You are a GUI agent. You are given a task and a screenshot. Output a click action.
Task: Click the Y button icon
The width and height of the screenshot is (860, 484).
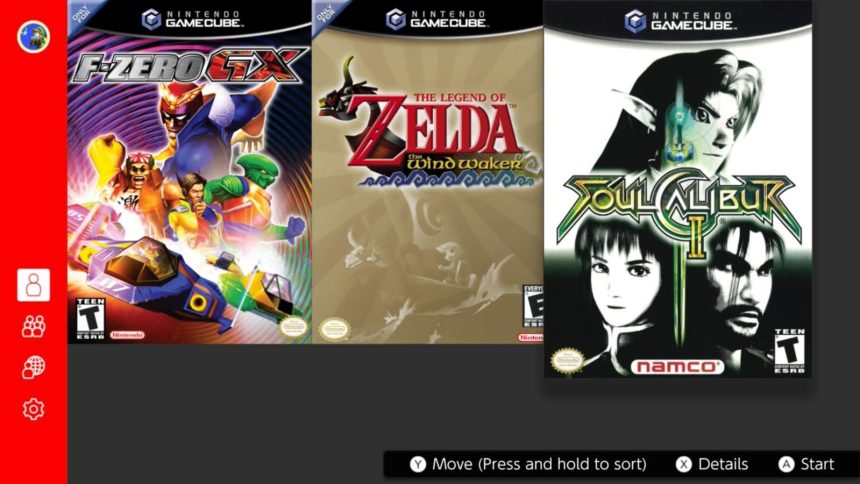tap(418, 464)
